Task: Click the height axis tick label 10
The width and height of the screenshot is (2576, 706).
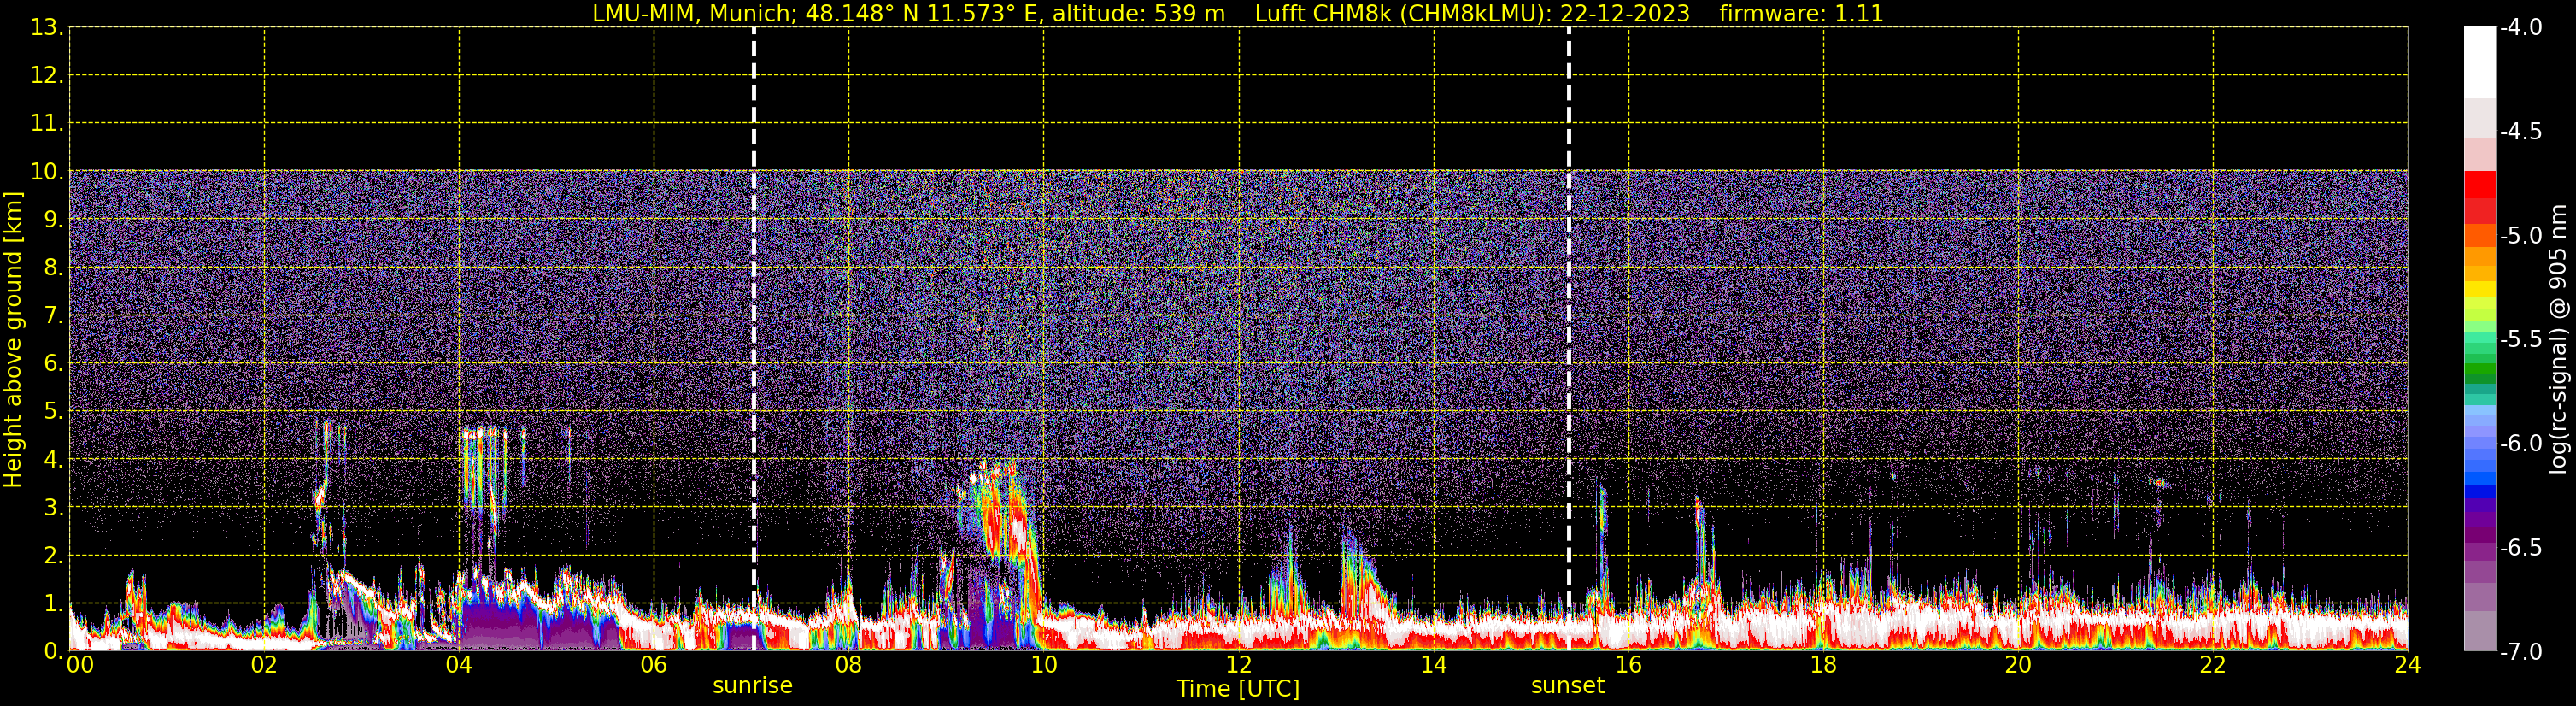Action: coord(46,172)
